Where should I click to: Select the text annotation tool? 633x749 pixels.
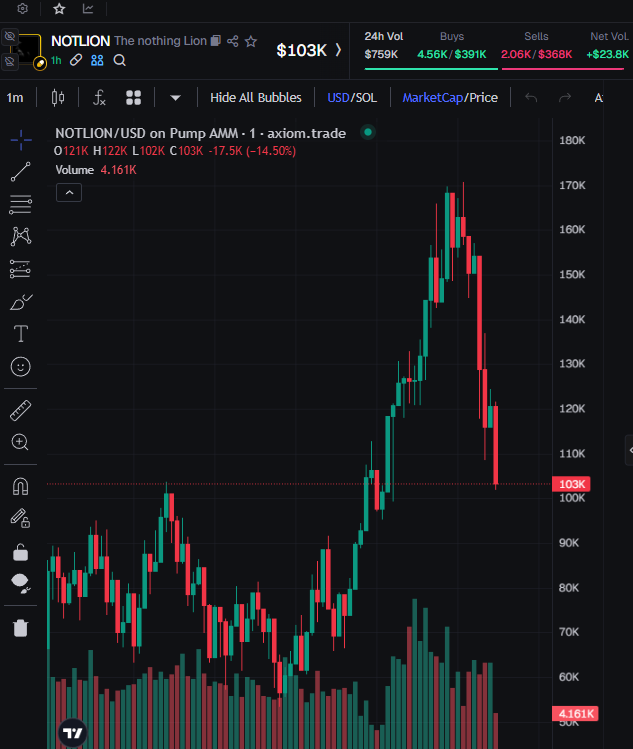click(x=21, y=334)
